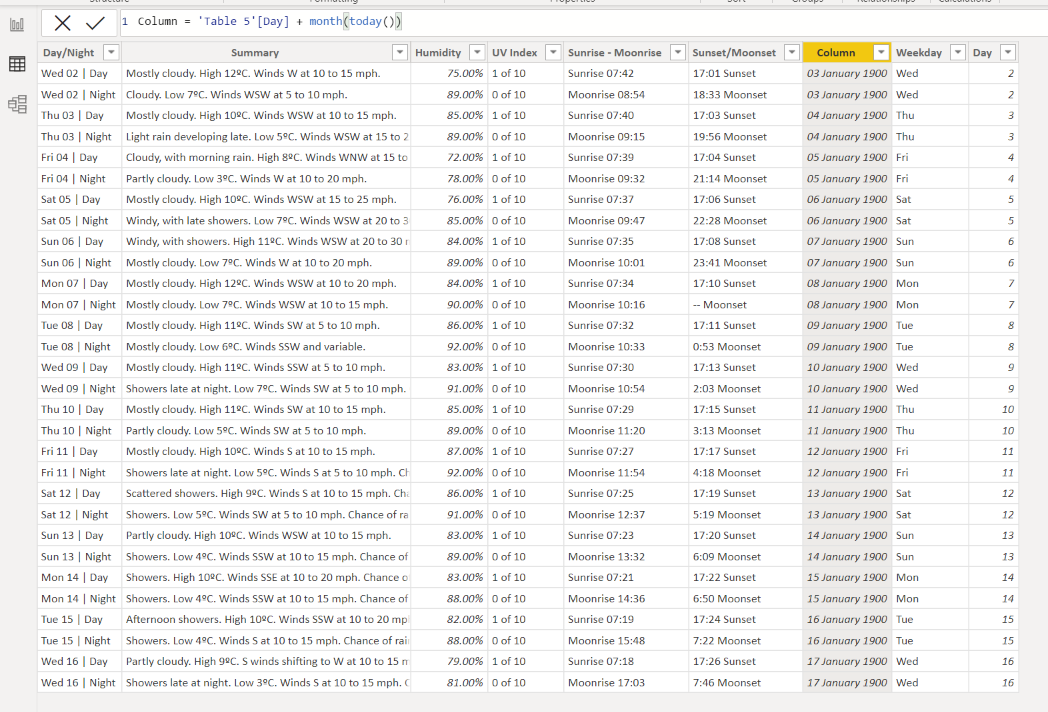The image size is (1048, 712).
Task: Select the "Afternoon showers" summary cell
Action: [266, 619]
